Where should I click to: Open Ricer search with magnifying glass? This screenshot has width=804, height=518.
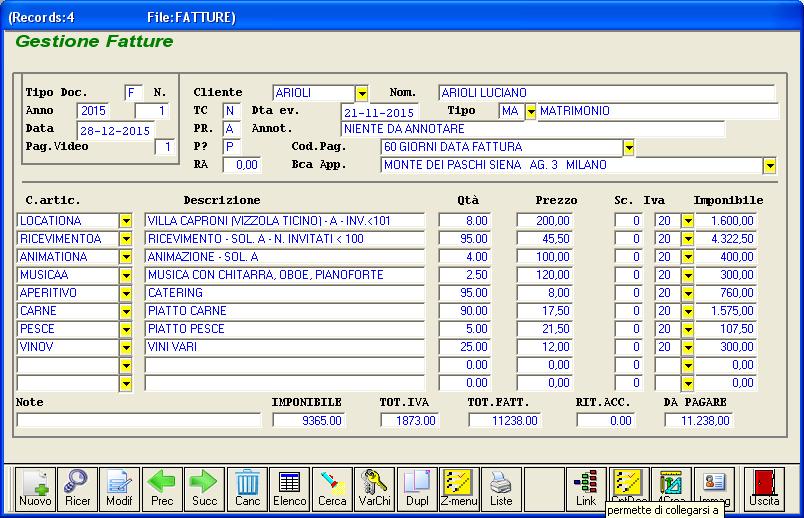coord(77,489)
